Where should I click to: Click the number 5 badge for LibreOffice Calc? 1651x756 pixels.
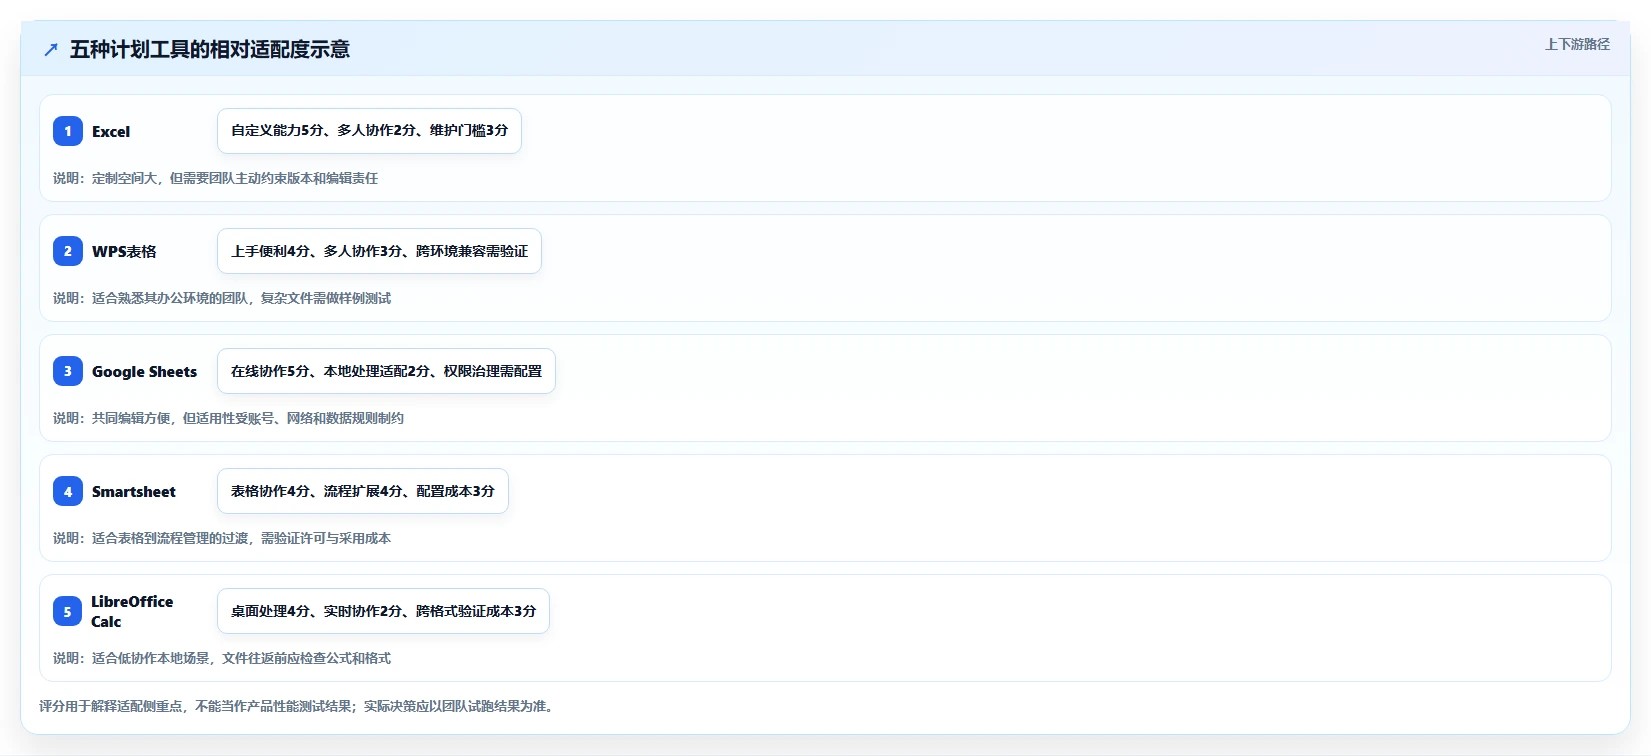[68, 611]
